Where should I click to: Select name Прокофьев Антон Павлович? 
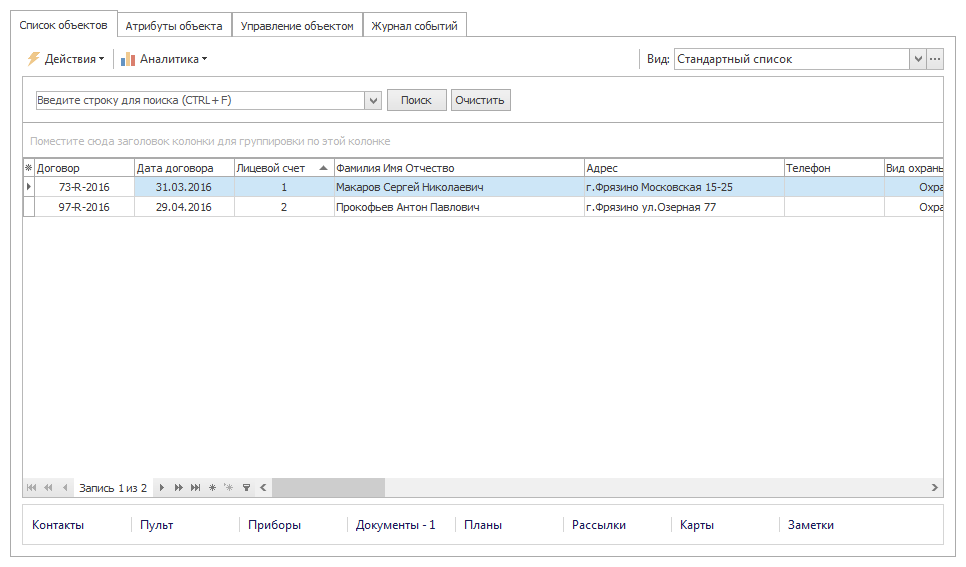(x=459, y=207)
